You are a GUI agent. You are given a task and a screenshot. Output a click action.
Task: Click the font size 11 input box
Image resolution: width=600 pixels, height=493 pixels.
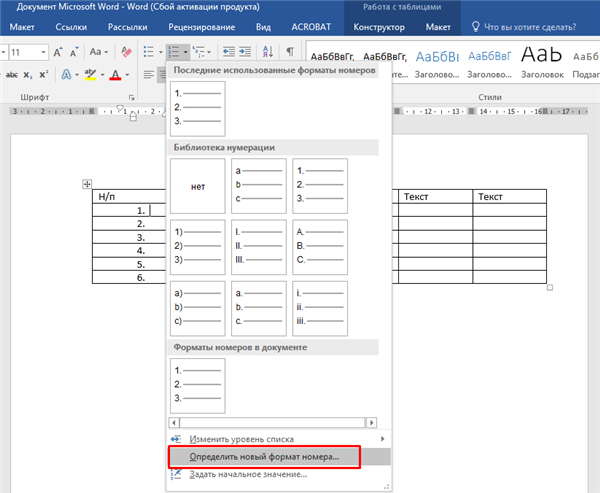click(x=24, y=52)
